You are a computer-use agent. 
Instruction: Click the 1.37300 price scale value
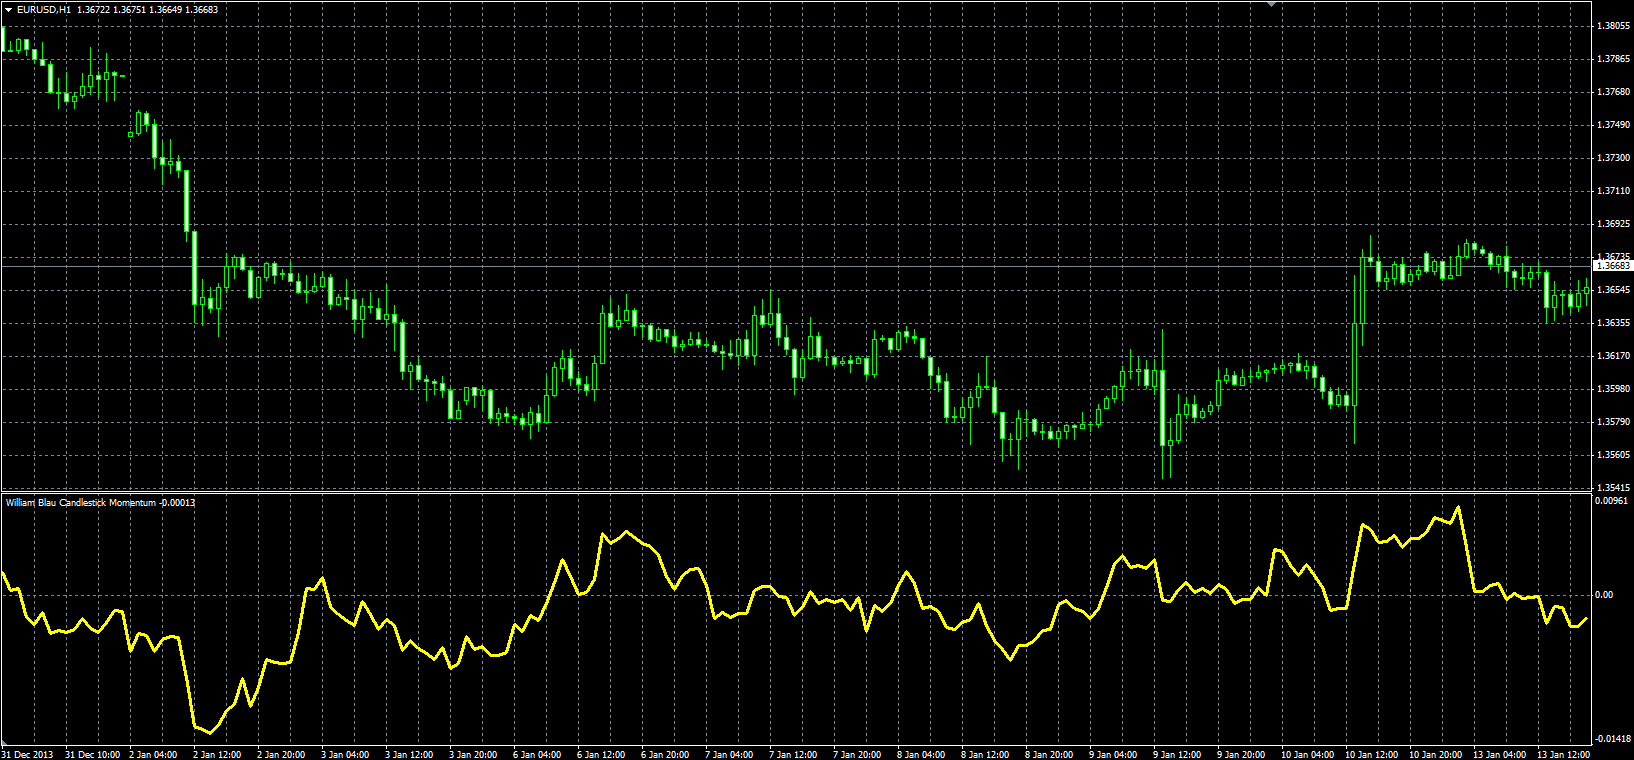[1614, 158]
